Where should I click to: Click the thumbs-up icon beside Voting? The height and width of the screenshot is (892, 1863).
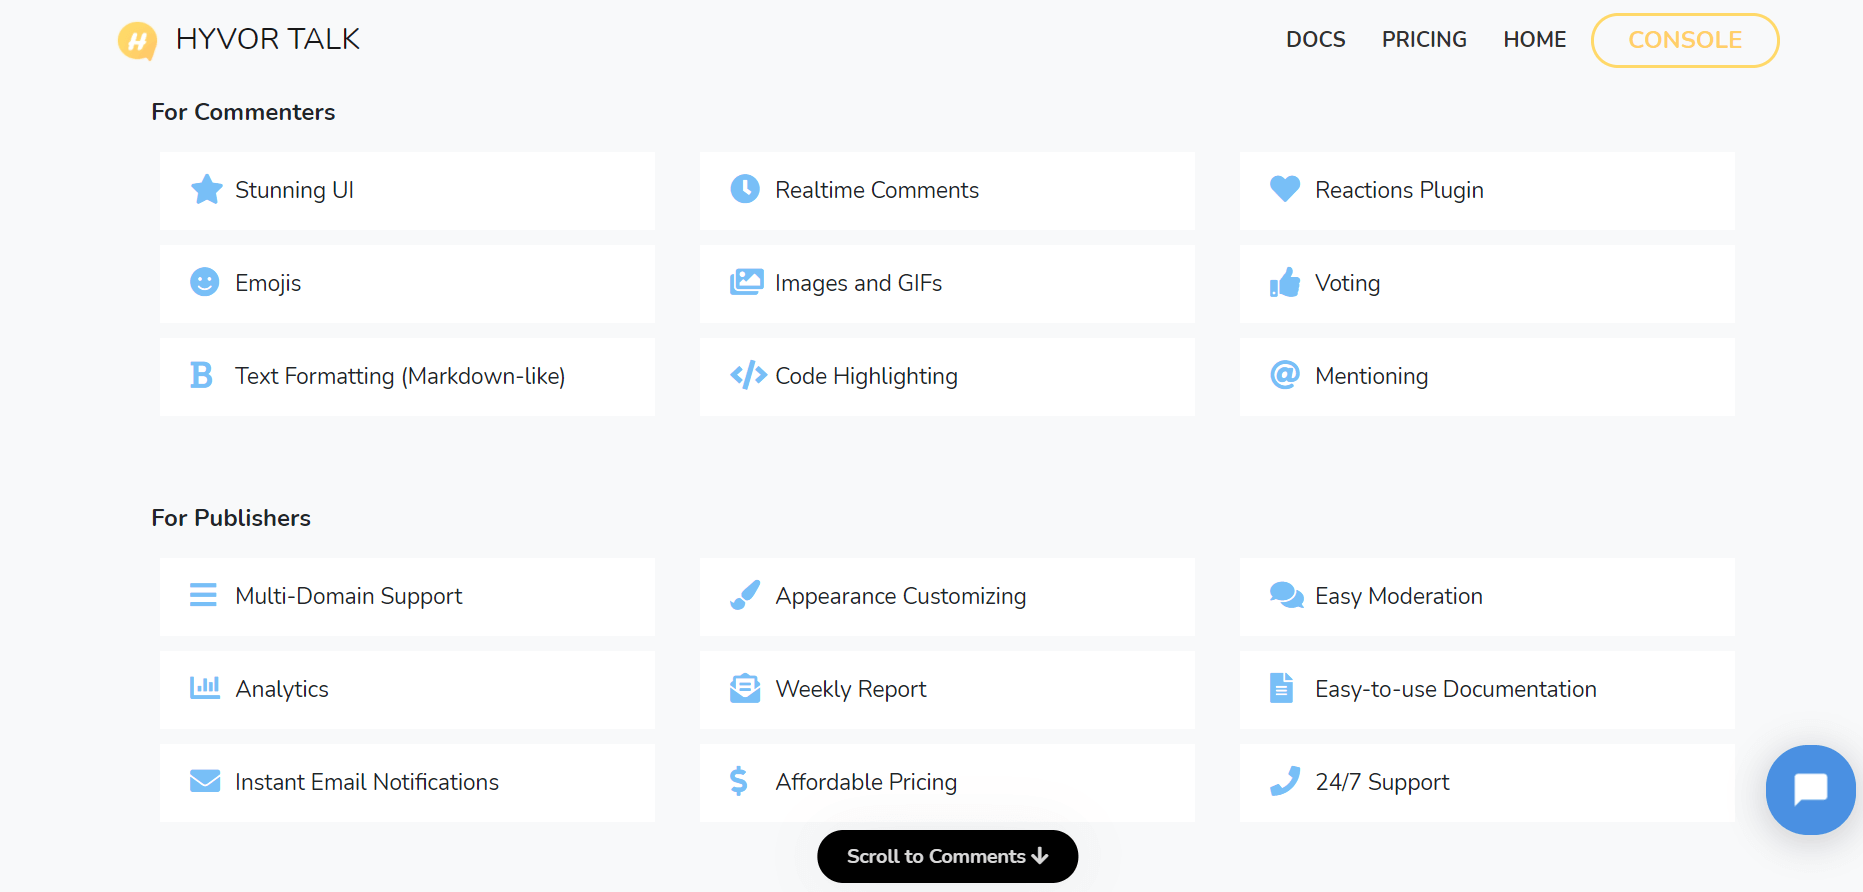(1285, 282)
